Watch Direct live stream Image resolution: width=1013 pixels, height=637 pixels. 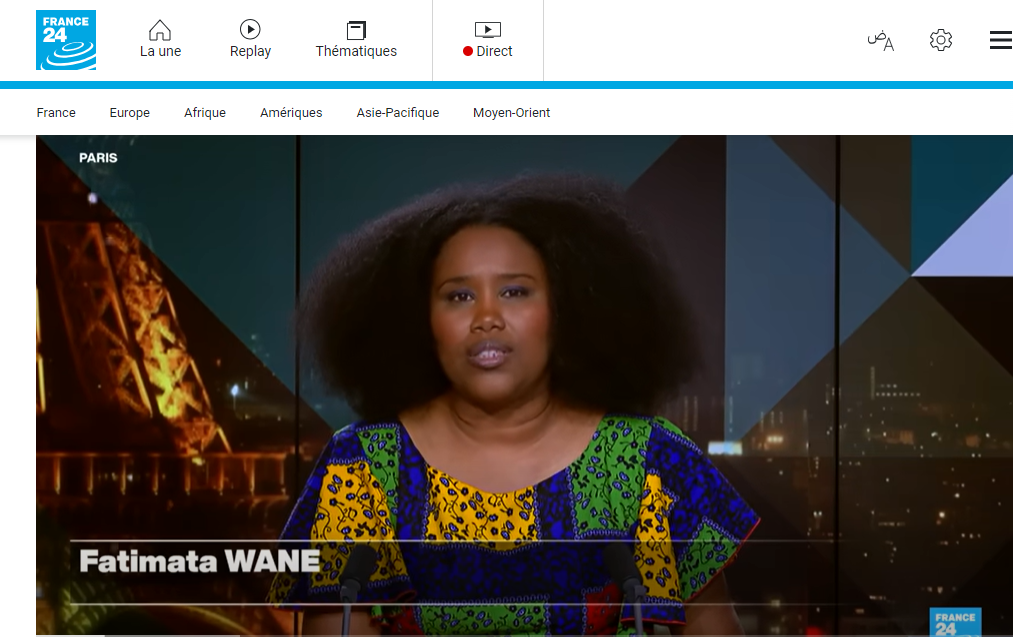tap(488, 51)
